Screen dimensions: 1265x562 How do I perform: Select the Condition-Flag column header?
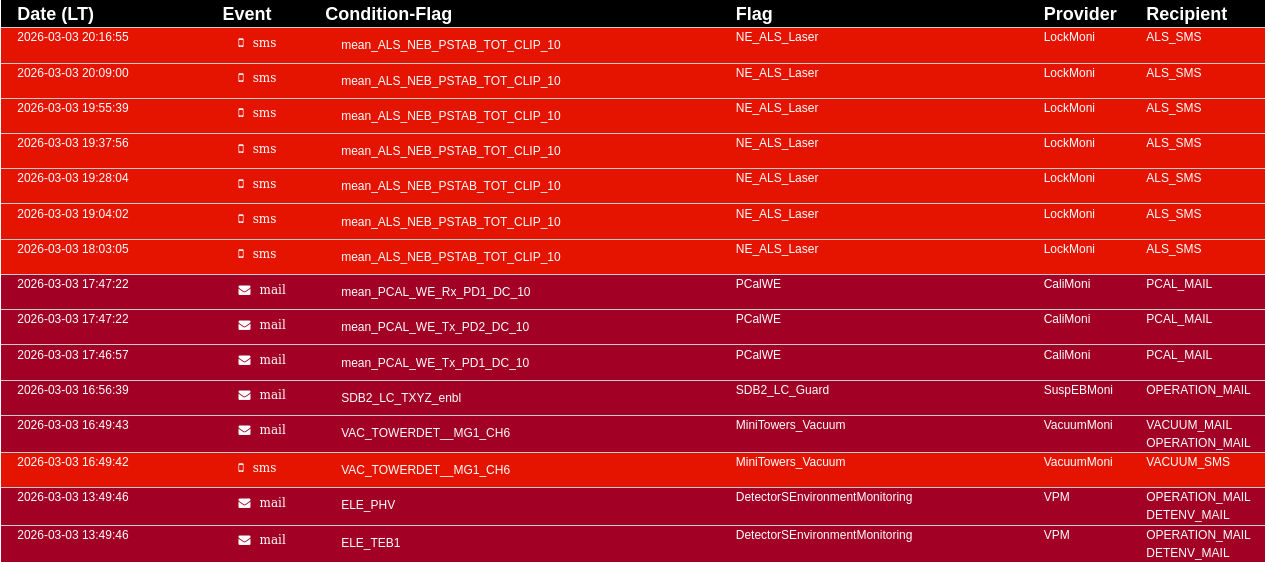[388, 14]
